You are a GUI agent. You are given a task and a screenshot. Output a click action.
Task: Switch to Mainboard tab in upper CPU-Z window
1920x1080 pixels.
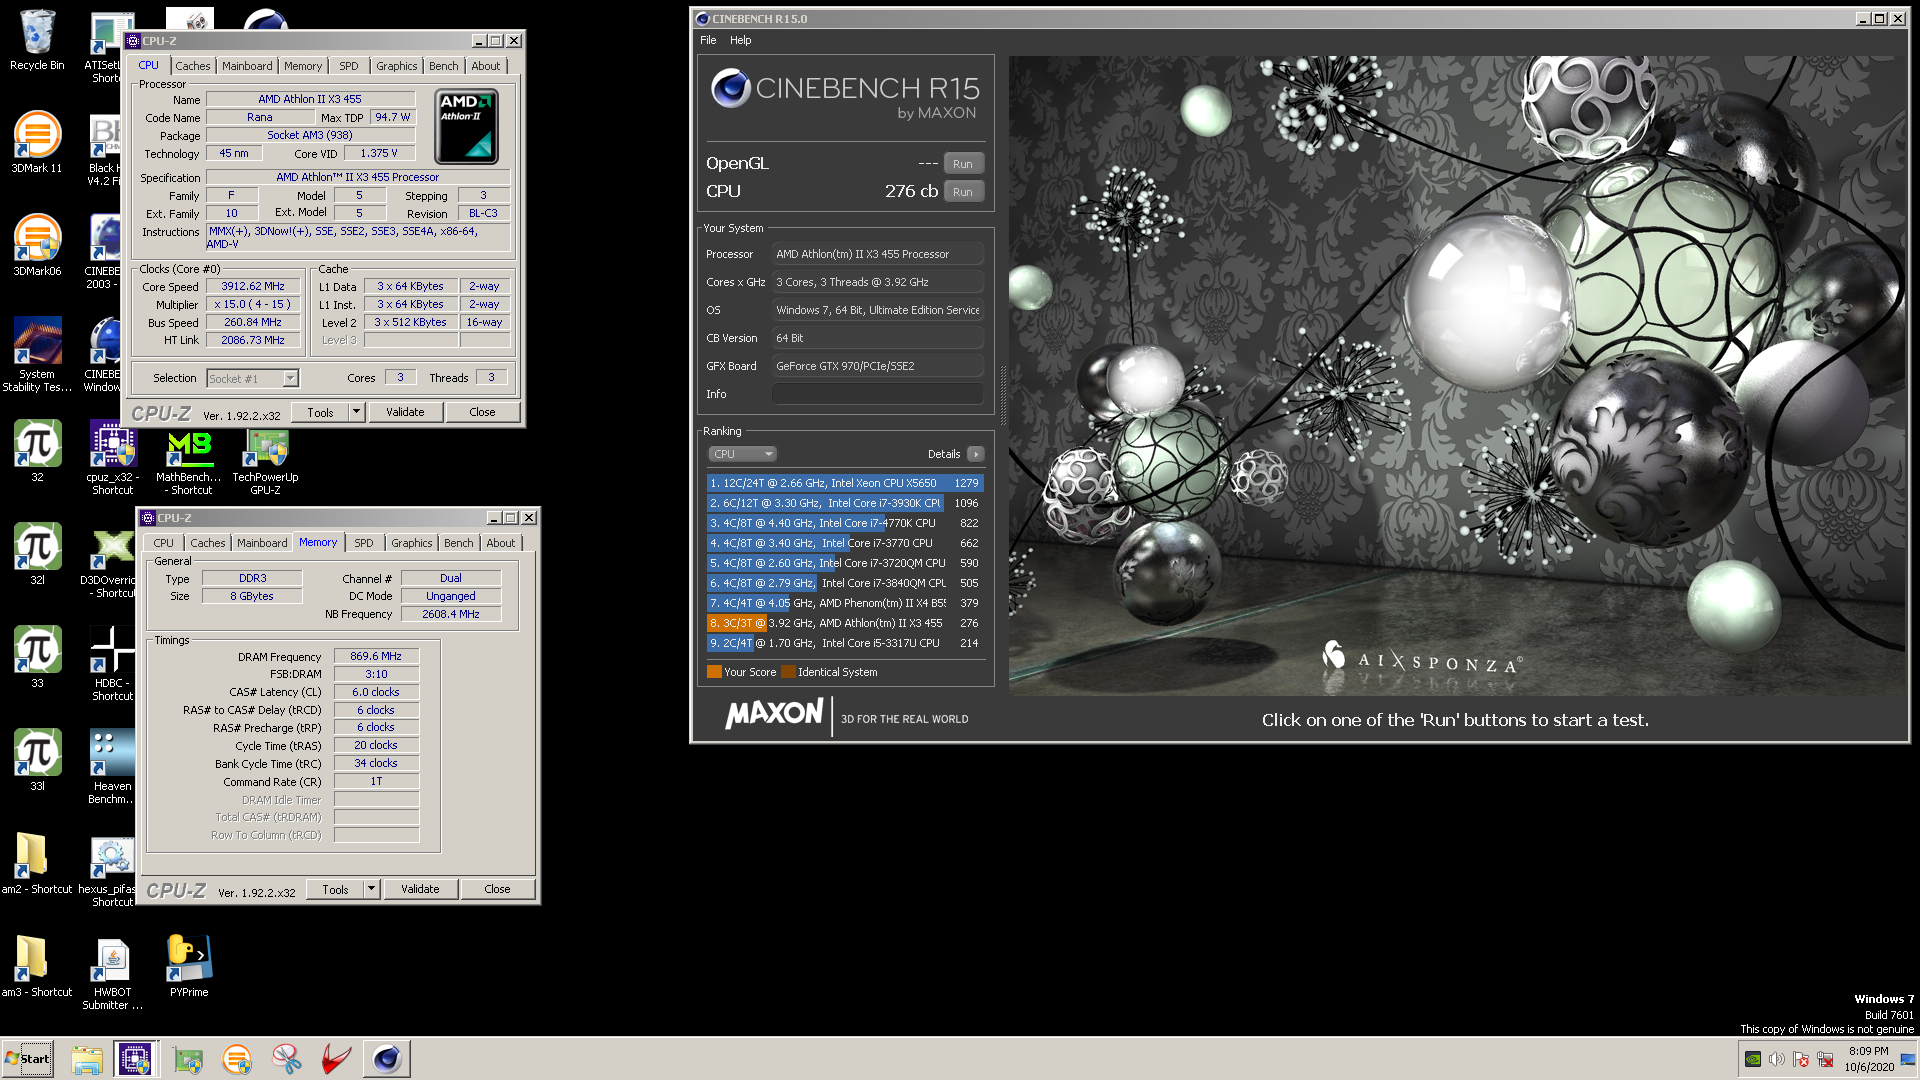[x=247, y=66]
